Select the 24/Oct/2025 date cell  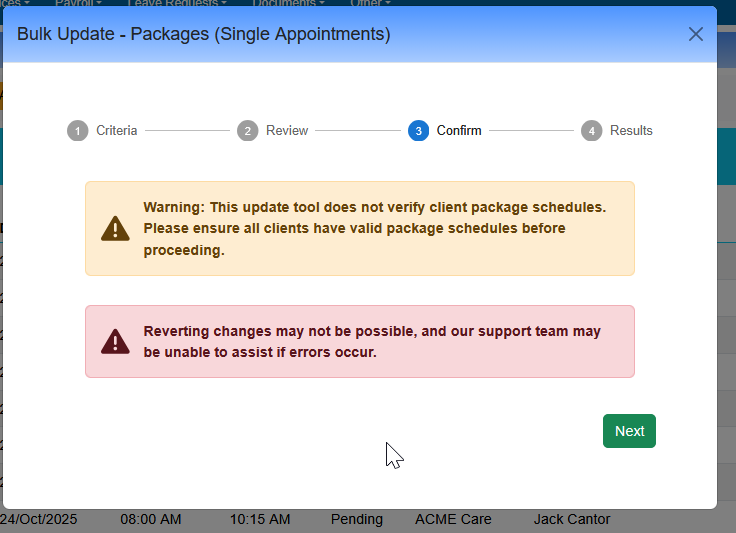(x=38, y=520)
